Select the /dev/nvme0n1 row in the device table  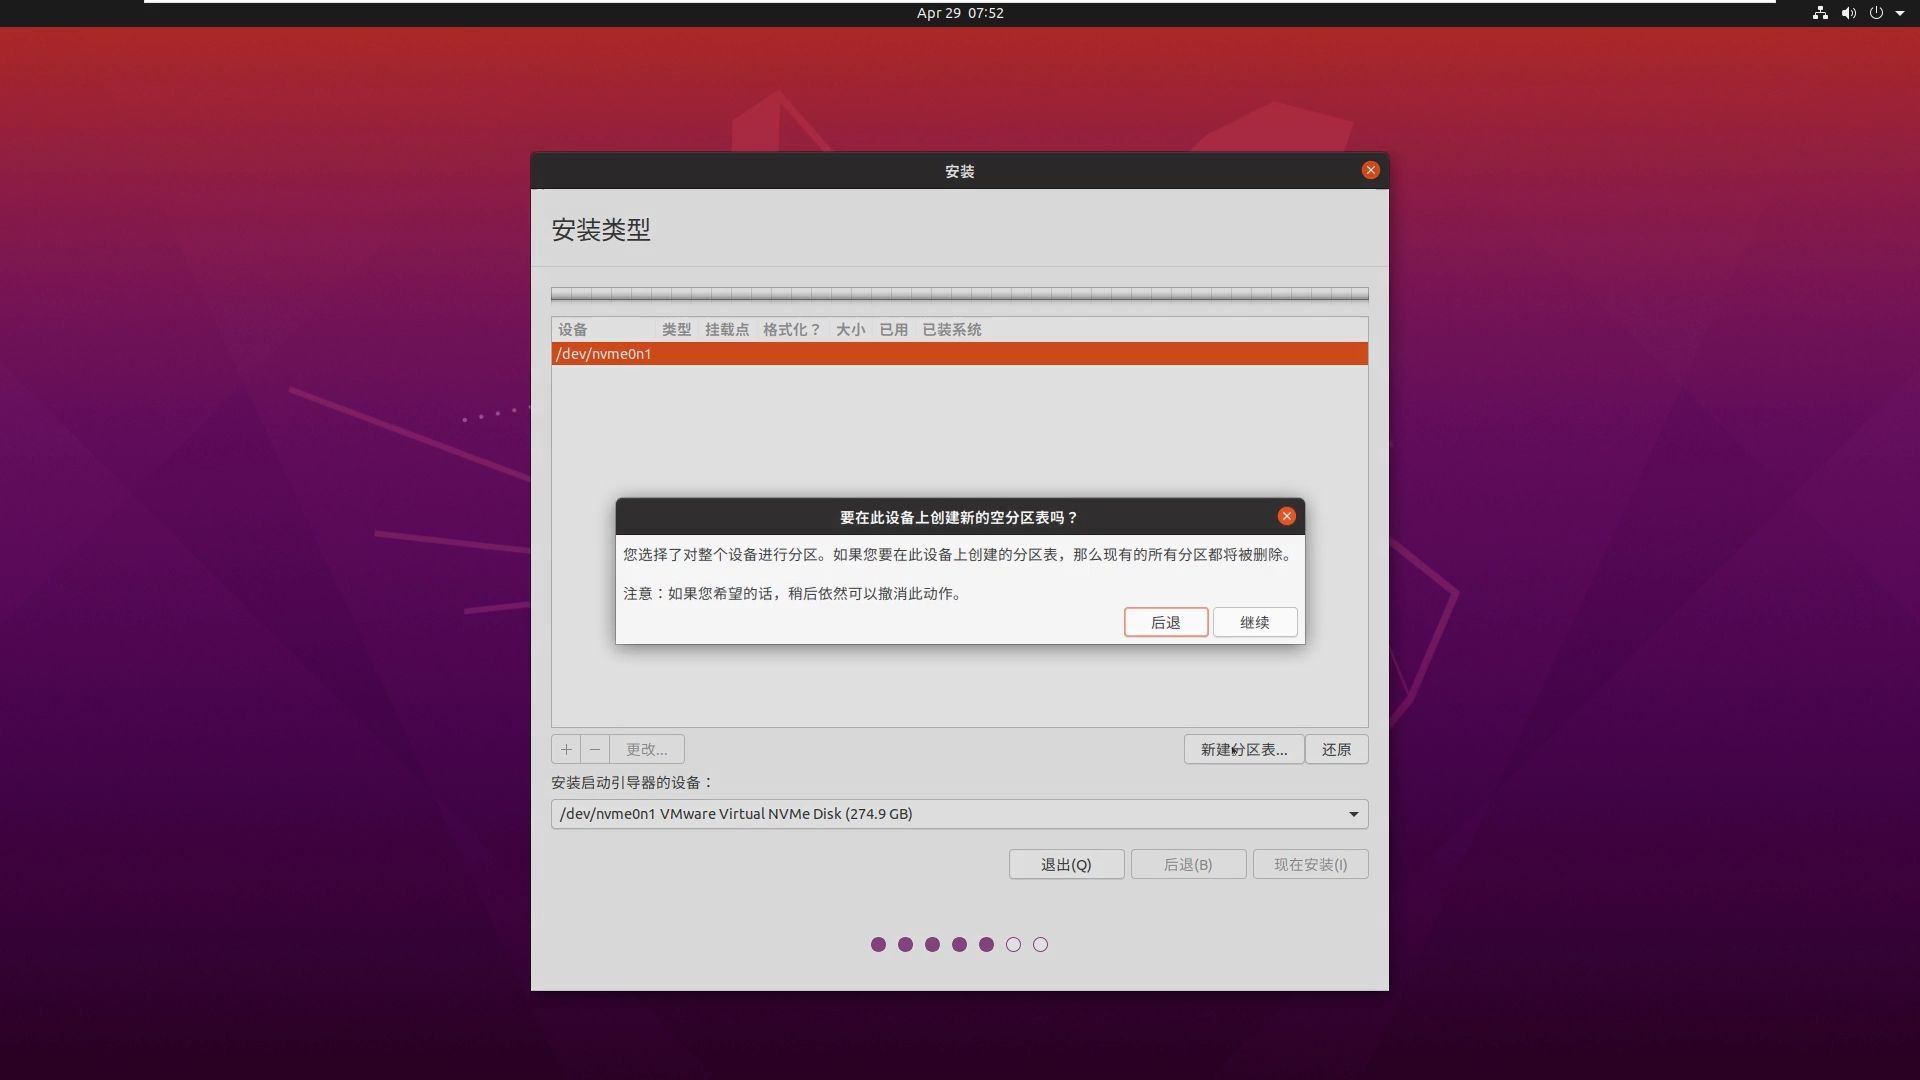coord(800,354)
